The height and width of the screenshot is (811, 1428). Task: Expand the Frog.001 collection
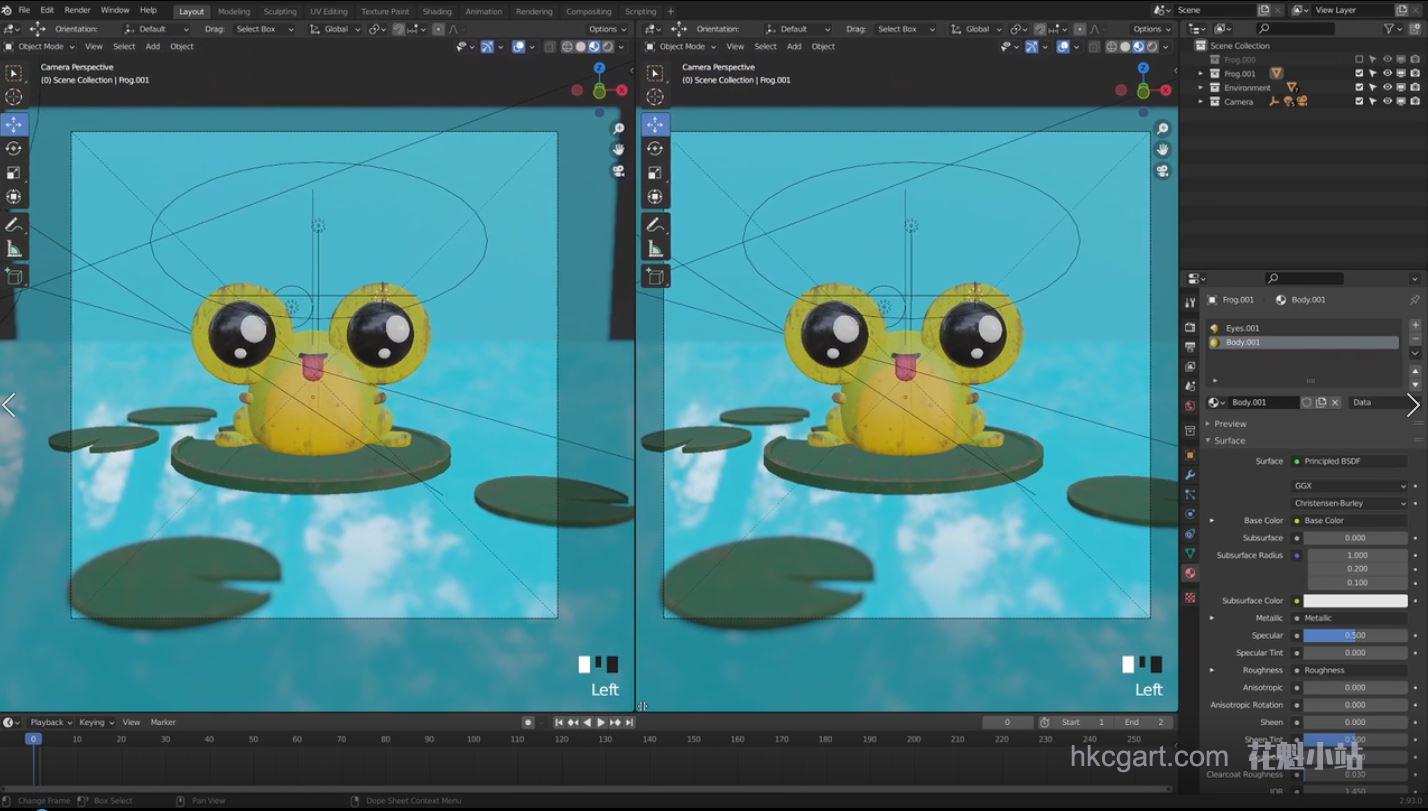click(x=1201, y=74)
